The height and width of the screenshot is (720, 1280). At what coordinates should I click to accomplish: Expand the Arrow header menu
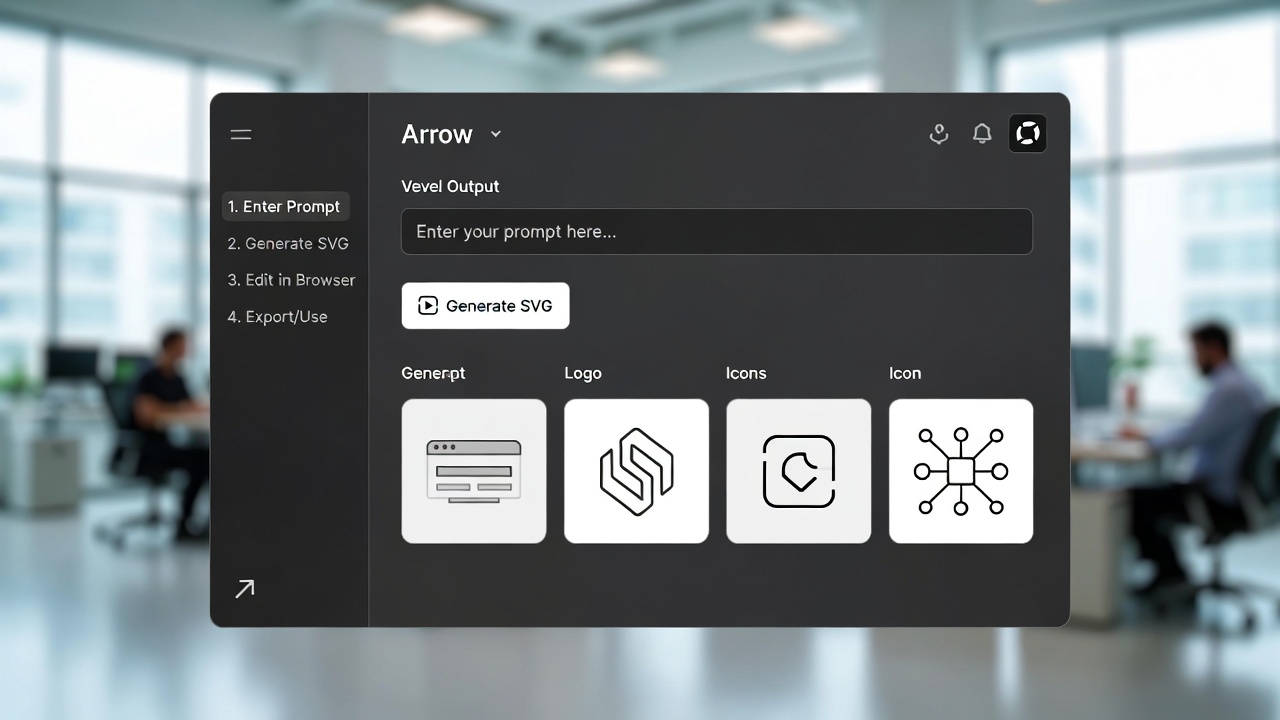tap(452, 134)
